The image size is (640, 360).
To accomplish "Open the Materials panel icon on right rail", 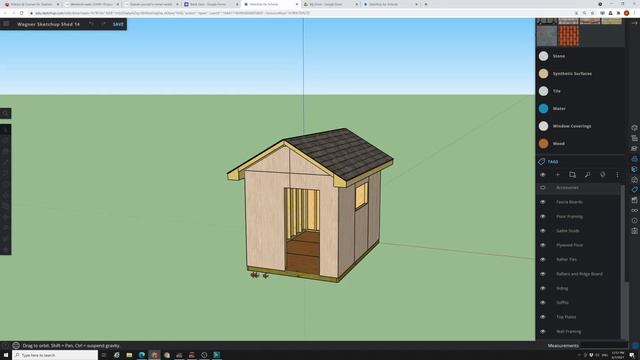I will pyautogui.click(x=634, y=169).
